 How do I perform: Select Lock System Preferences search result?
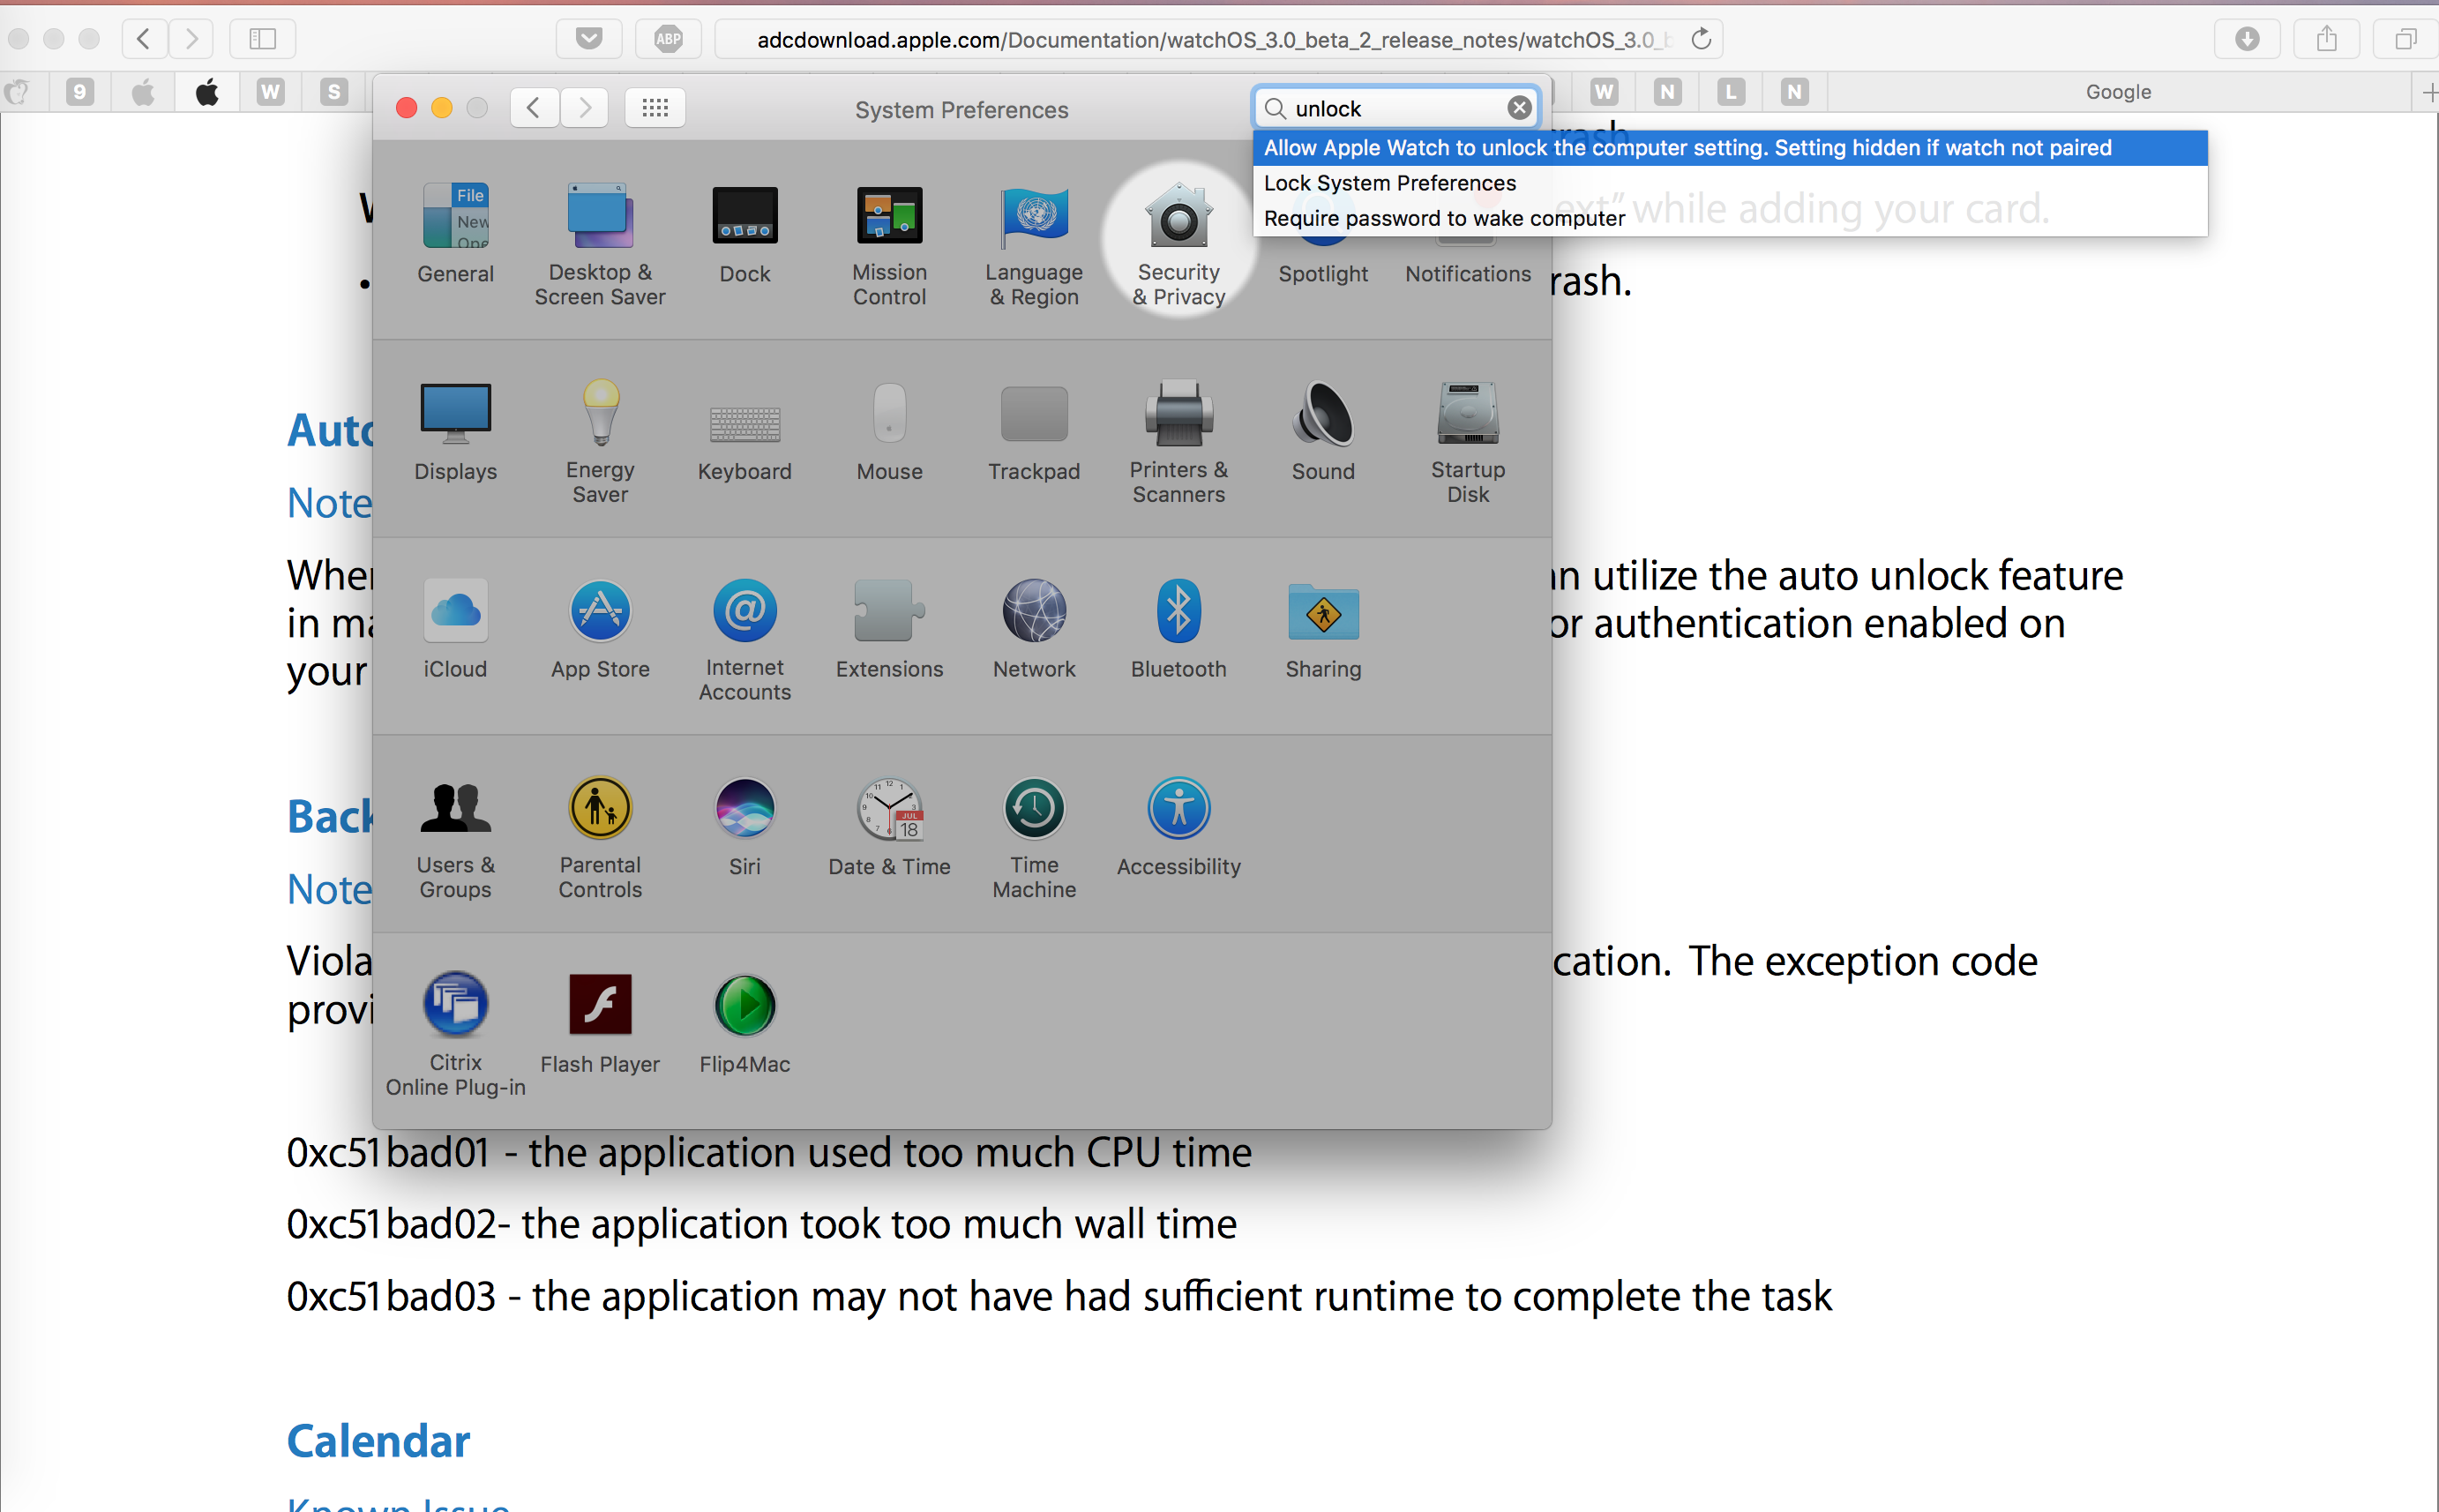coord(1730,183)
